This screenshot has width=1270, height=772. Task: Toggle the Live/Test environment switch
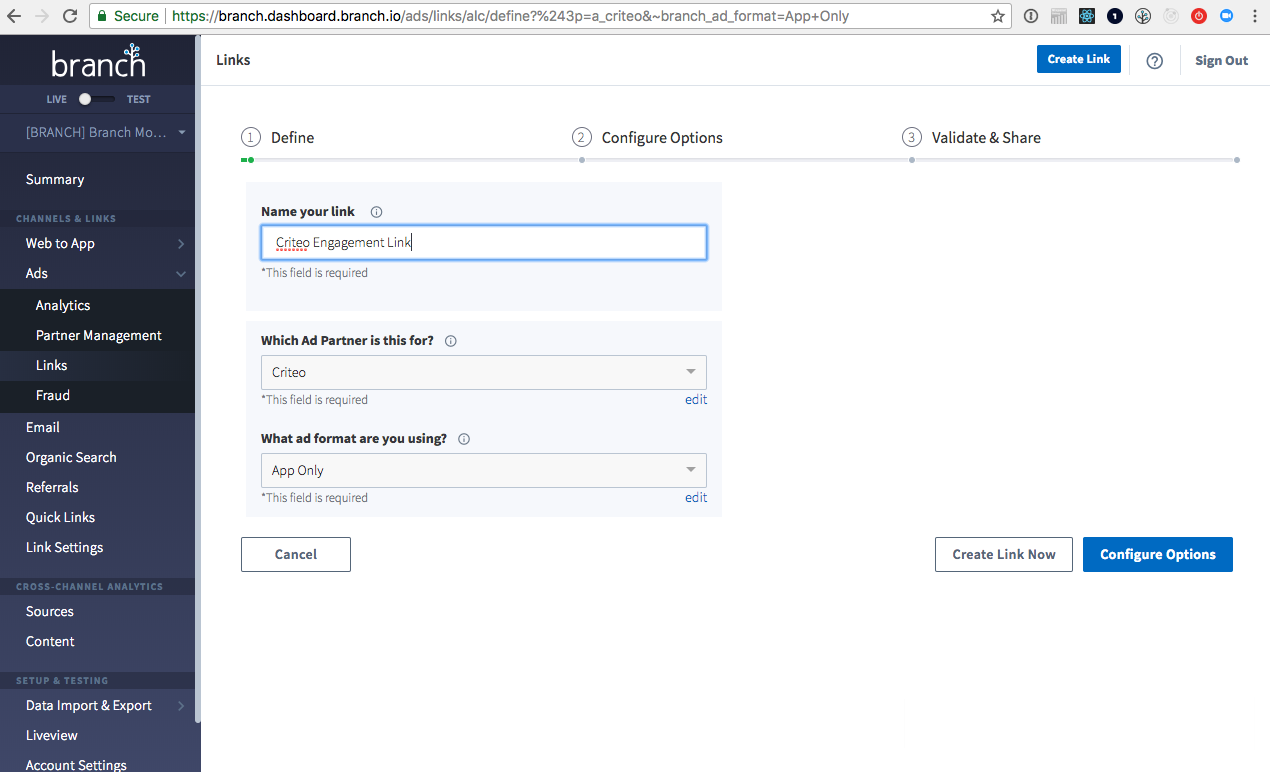coord(97,99)
